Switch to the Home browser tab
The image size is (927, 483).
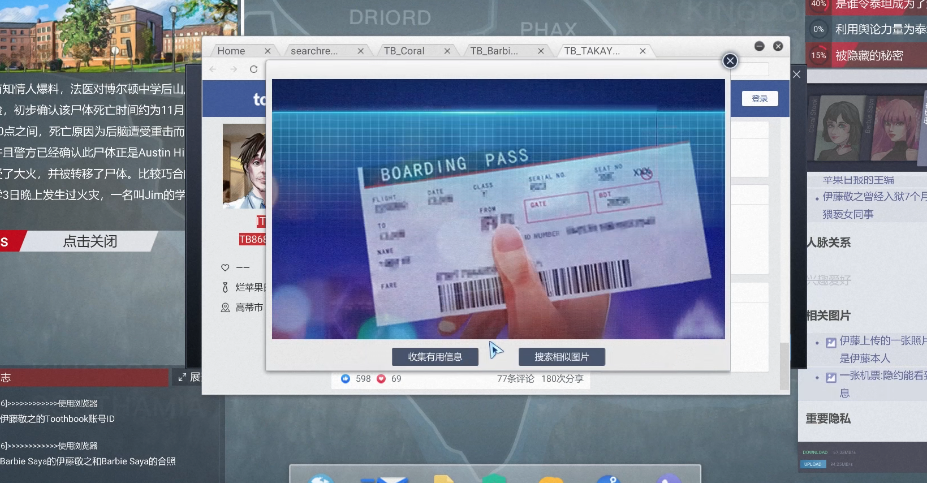click(231, 51)
